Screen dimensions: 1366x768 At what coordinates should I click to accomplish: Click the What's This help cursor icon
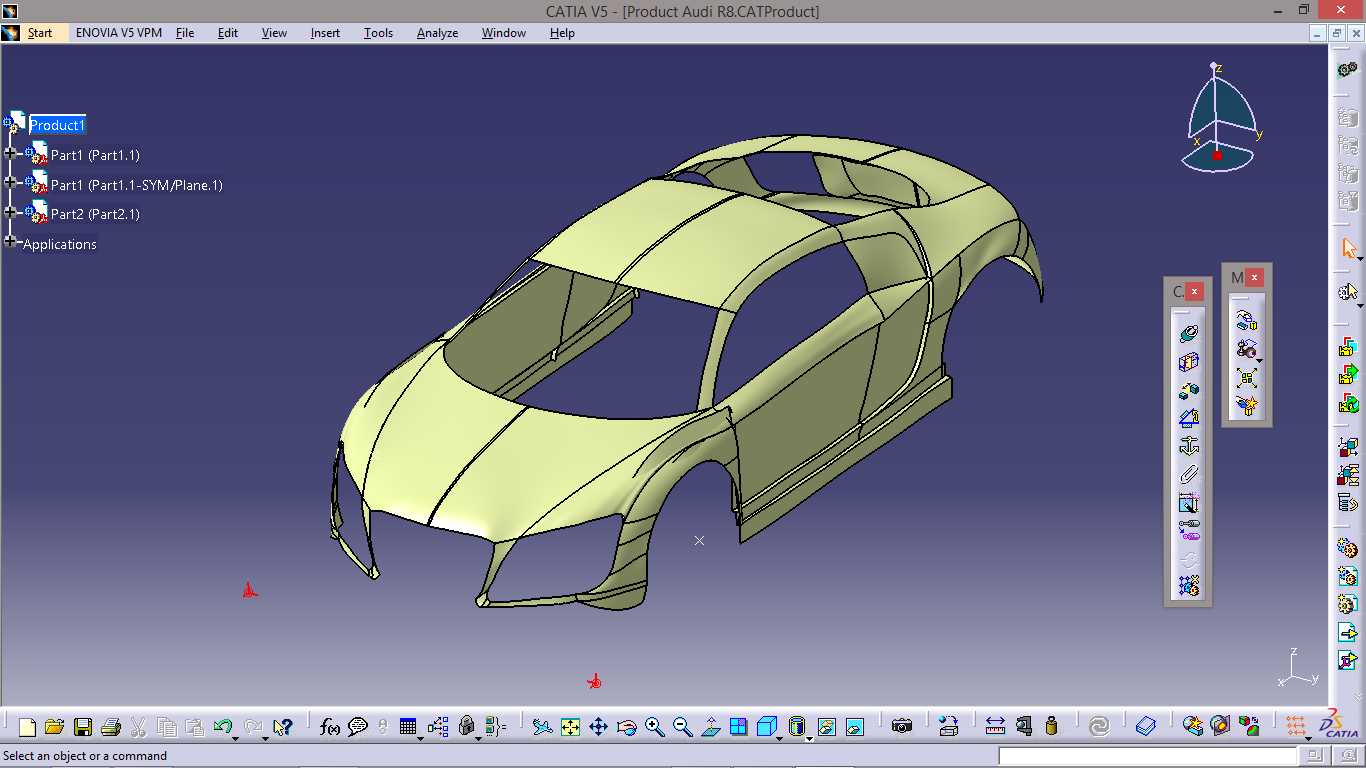point(283,727)
